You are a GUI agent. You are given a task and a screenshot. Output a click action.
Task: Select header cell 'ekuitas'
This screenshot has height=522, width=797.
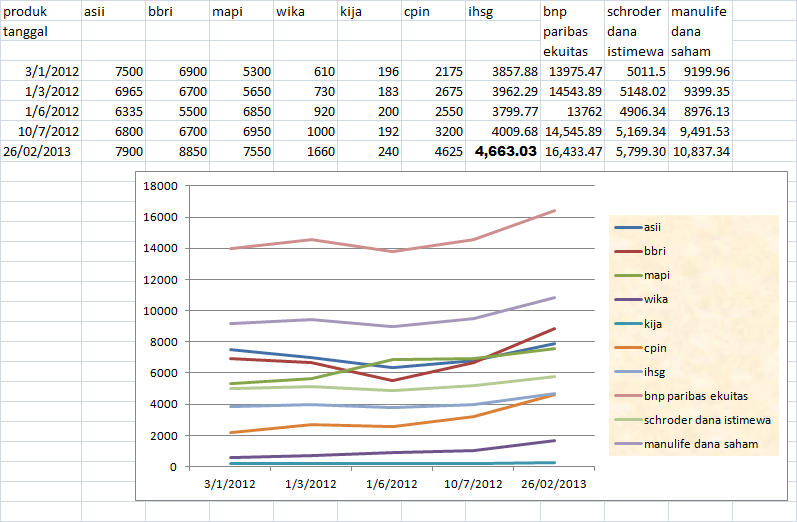click(572, 51)
